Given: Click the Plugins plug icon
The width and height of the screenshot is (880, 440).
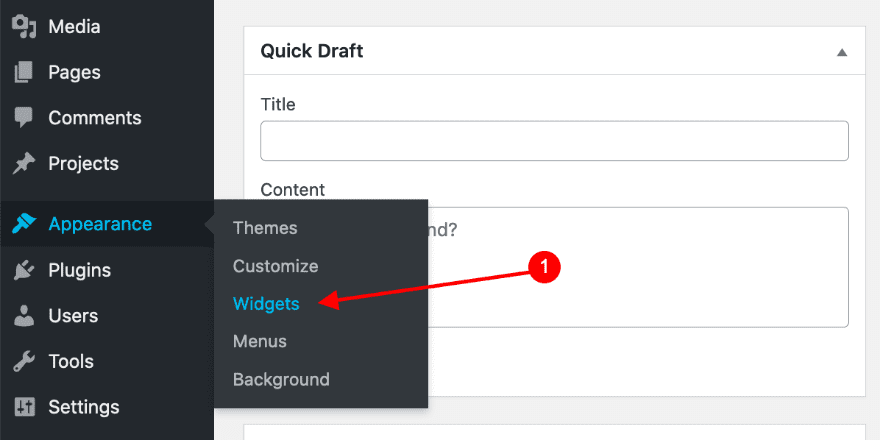Looking at the screenshot, I should [24, 270].
